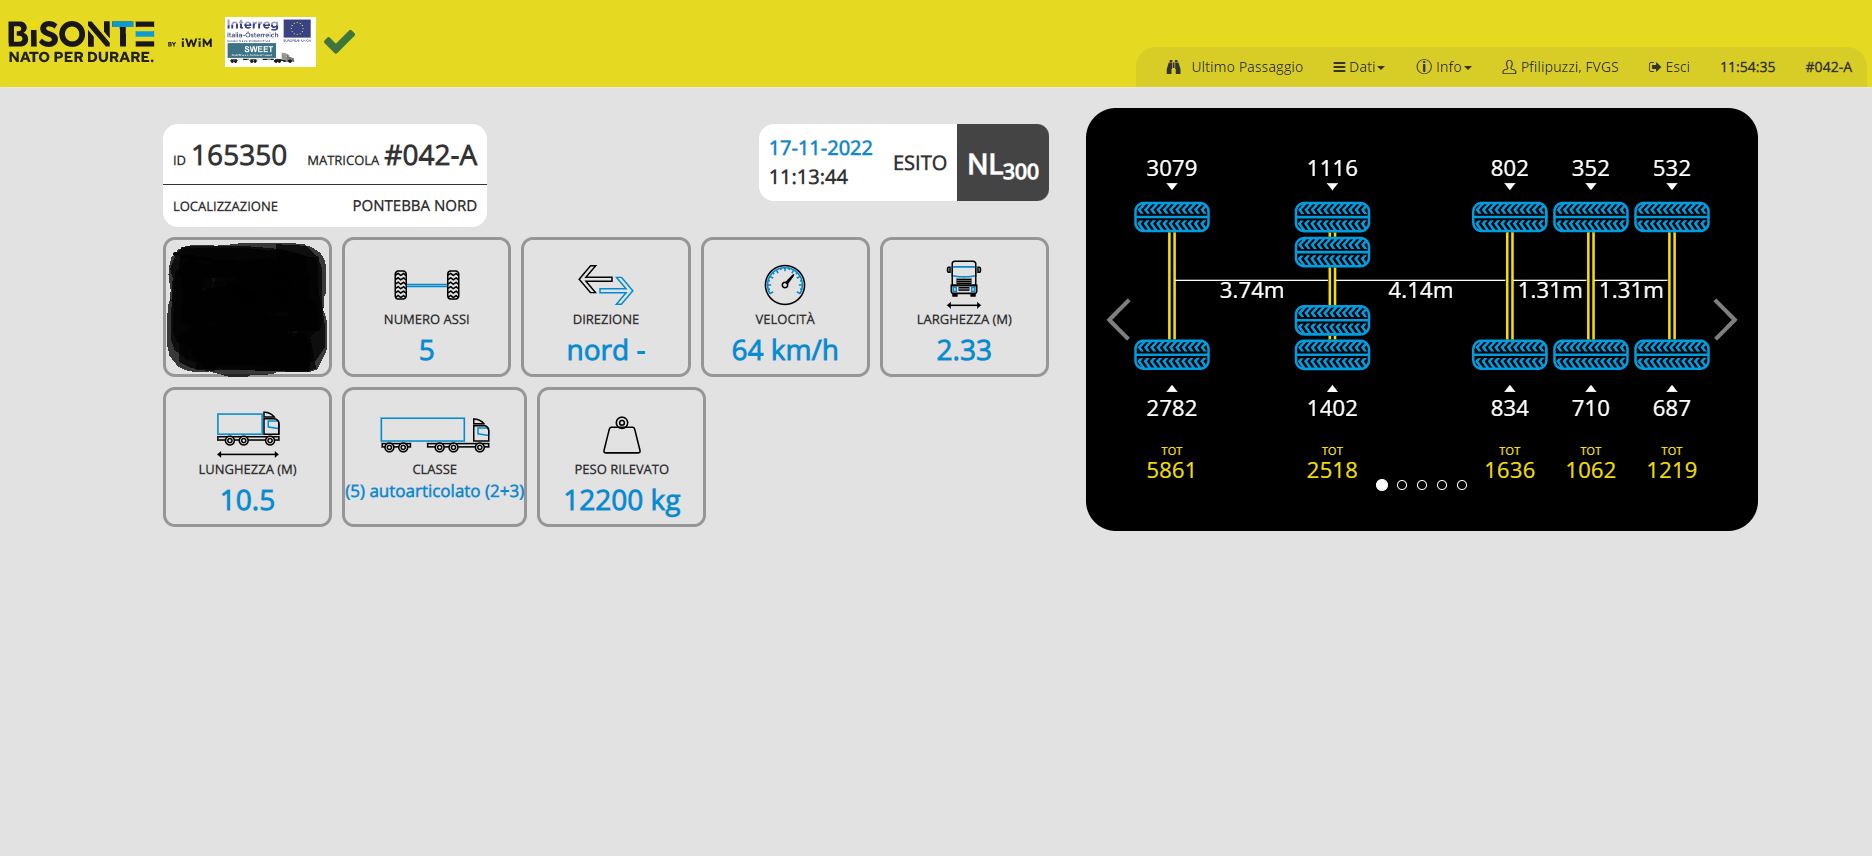Click the weight icon above Peso Rilevato

(622, 436)
